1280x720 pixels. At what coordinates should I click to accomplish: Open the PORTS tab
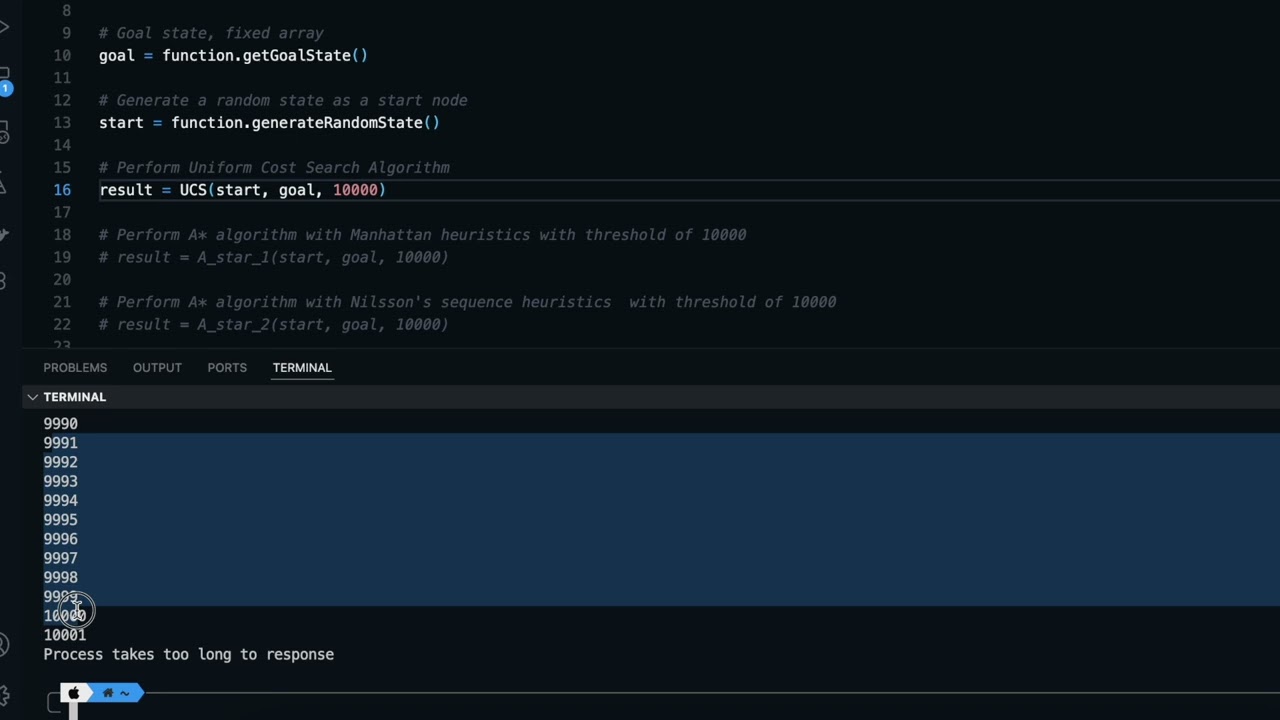(227, 368)
